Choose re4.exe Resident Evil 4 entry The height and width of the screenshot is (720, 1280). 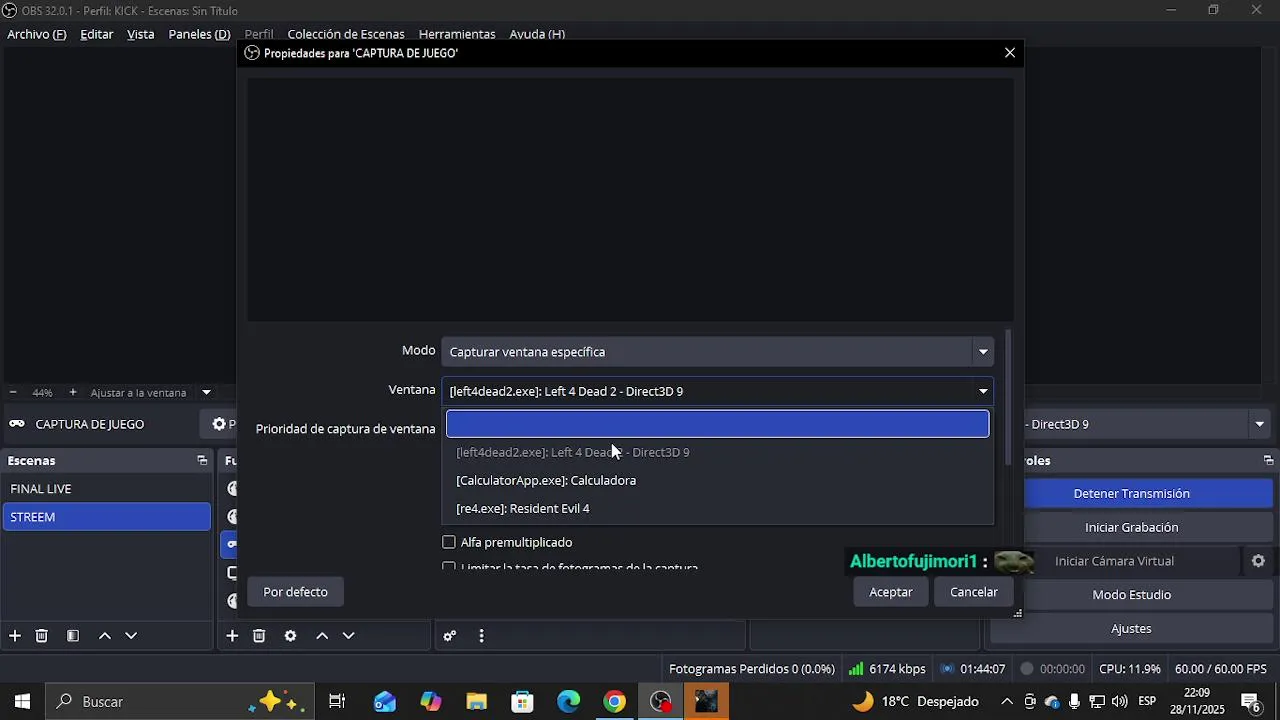tap(717, 508)
